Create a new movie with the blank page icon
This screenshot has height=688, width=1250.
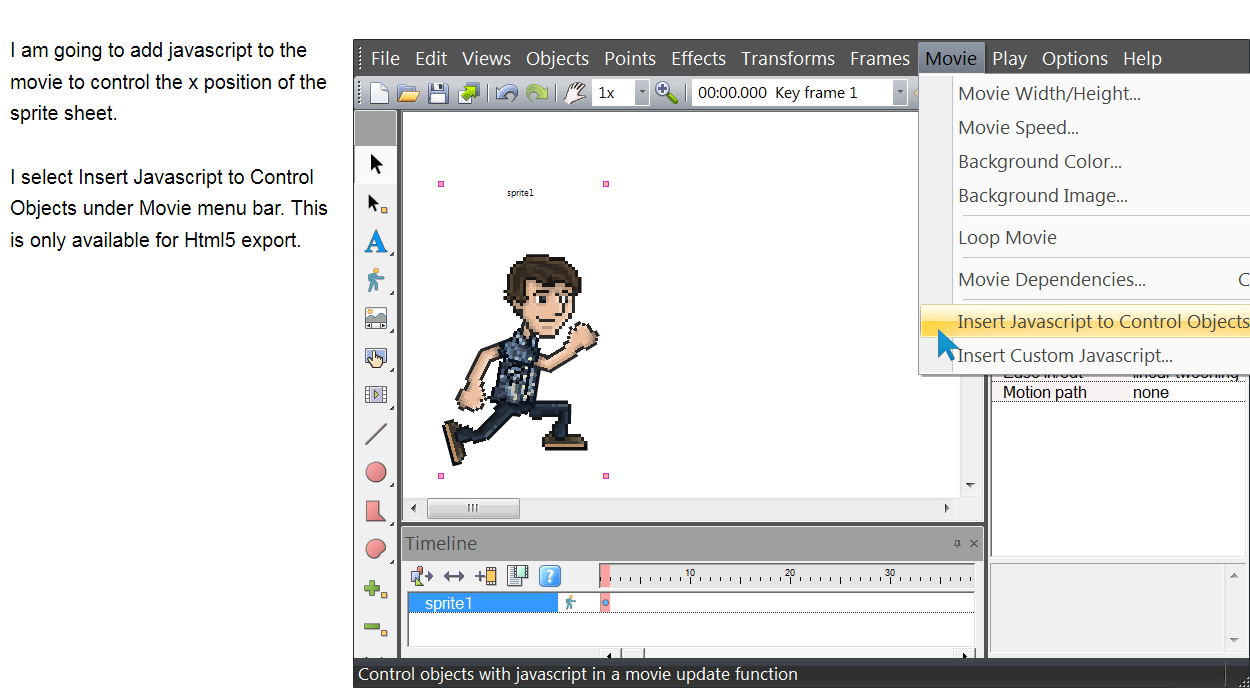coord(379,93)
